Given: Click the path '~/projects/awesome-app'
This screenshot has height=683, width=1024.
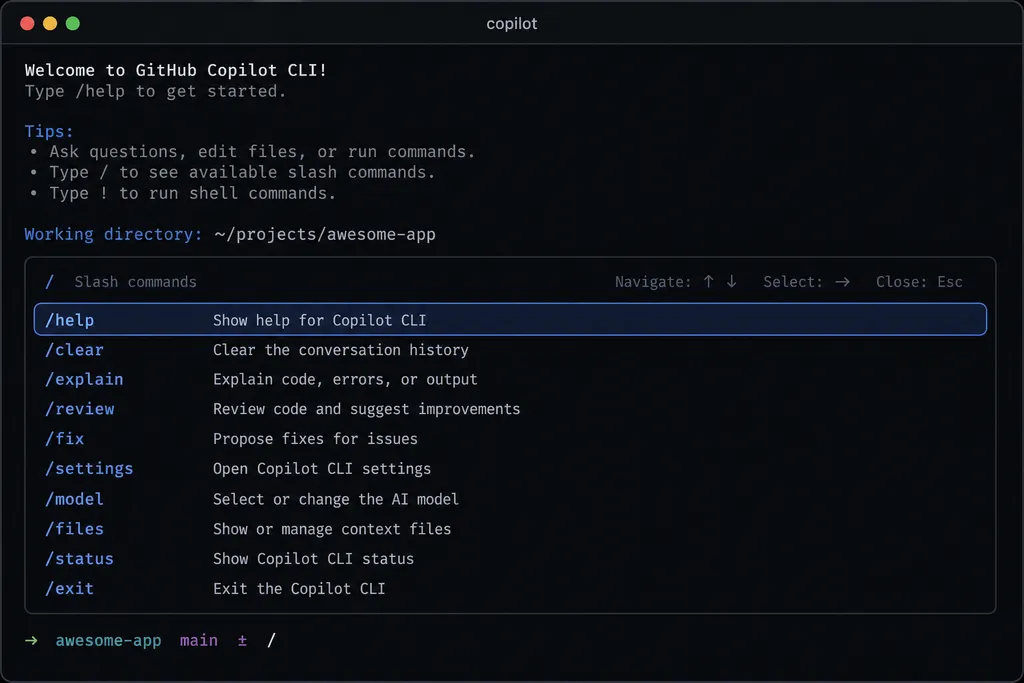Looking at the screenshot, I should [325, 234].
